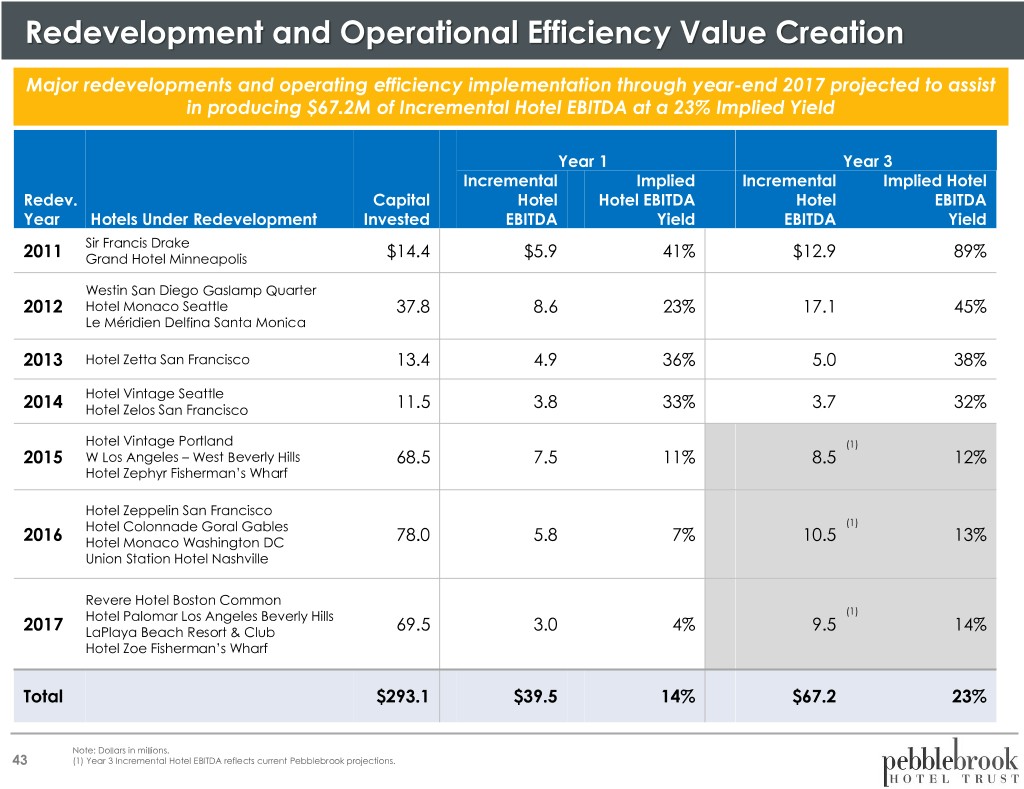The width and height of the screenshot is (1024, 789).
Task: Click the 23% total implied yield value
Action: (970, 695)
